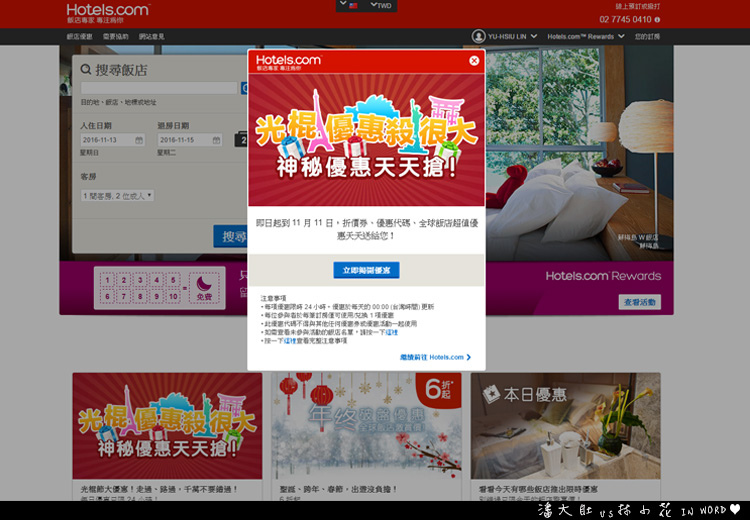Click the free night moon stamp icon
The height and width of the screenshot is (520, 750).
[x=204, y=288]
